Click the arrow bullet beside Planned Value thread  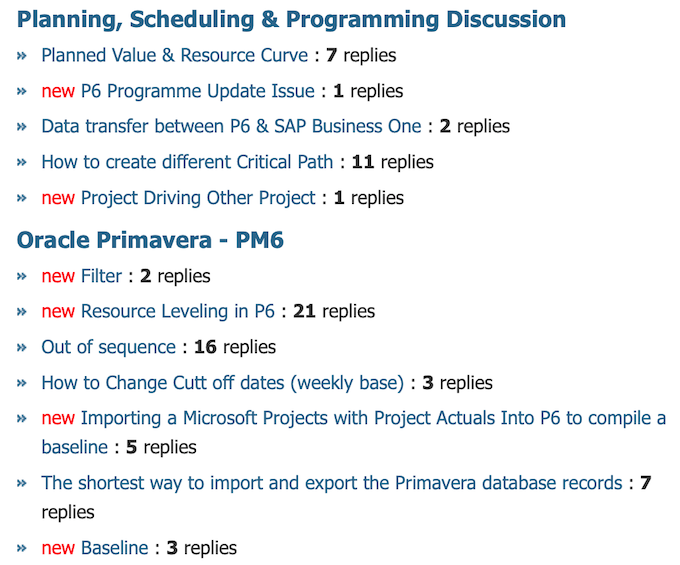(22, 56)
